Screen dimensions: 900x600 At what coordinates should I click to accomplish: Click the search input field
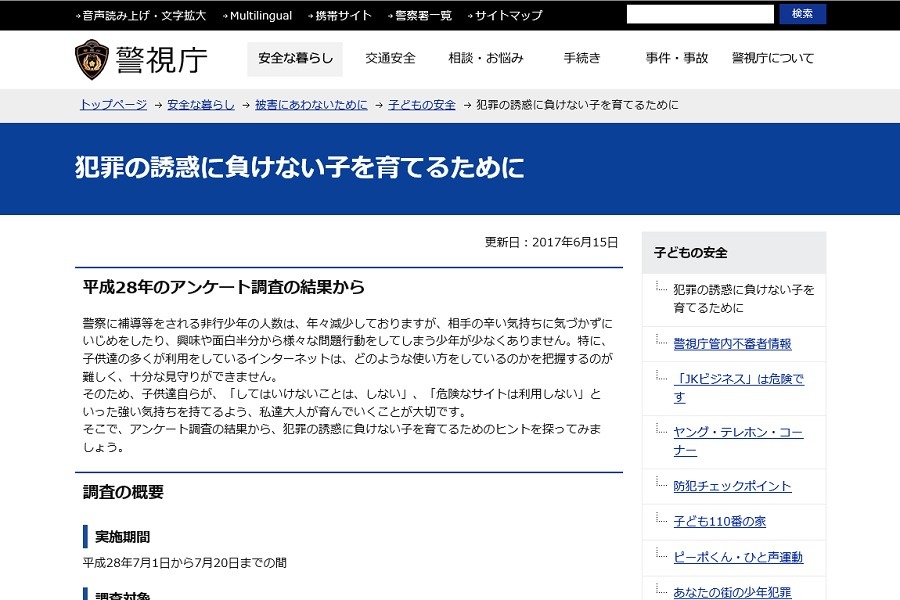tap(700, 14)
